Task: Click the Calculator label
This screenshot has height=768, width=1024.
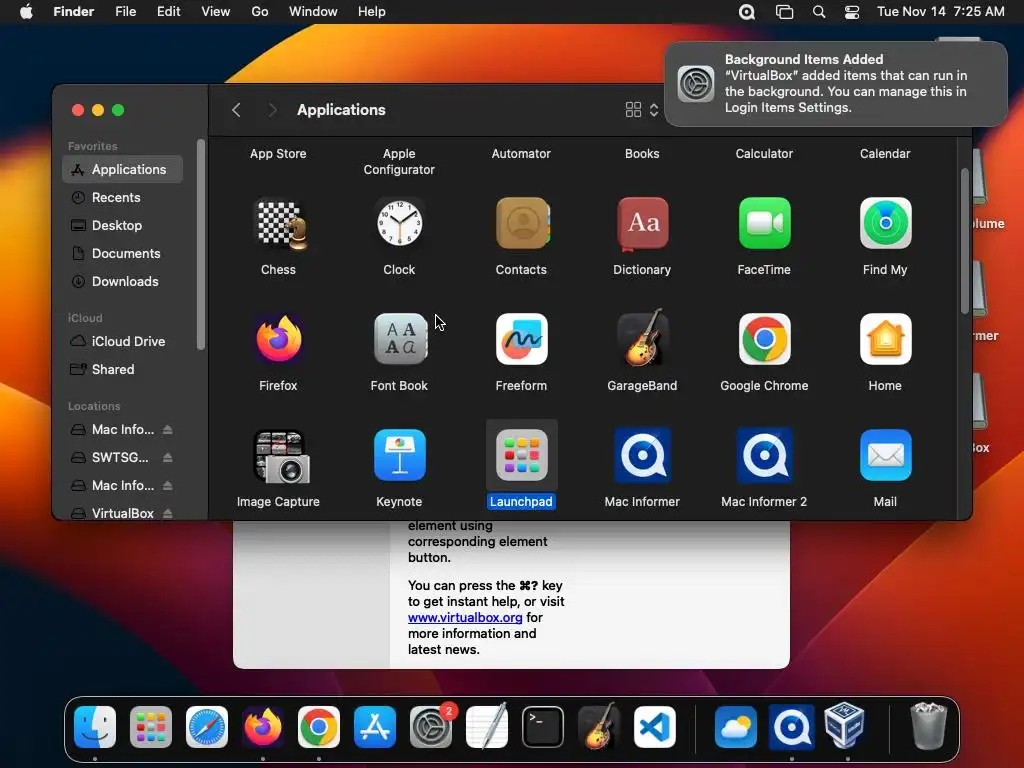Action: [x=764, y=153]
